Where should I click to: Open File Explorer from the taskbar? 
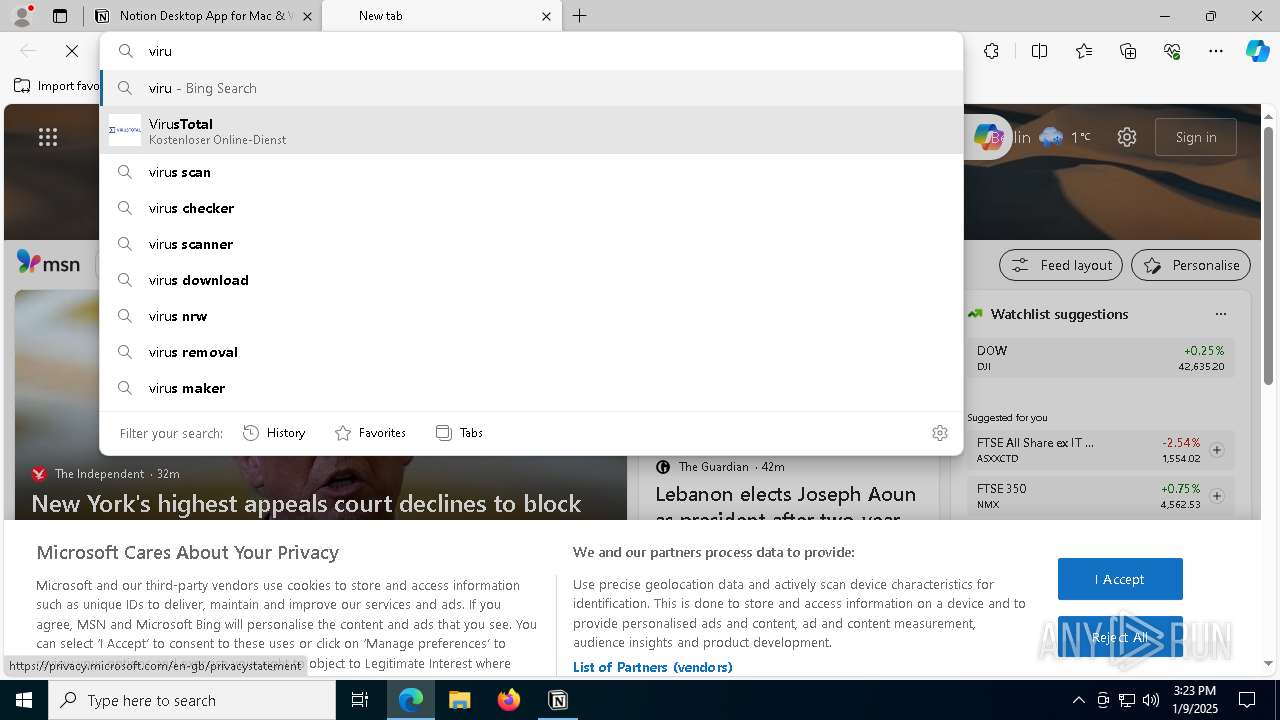[459, 700]
